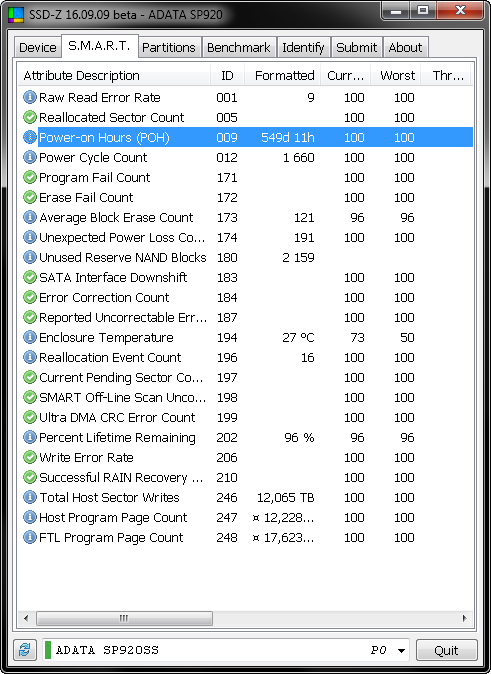
Task: Click the green check icon beside Reallocated Sector Count
Action: pyautogui.click(x=30, y=117)
